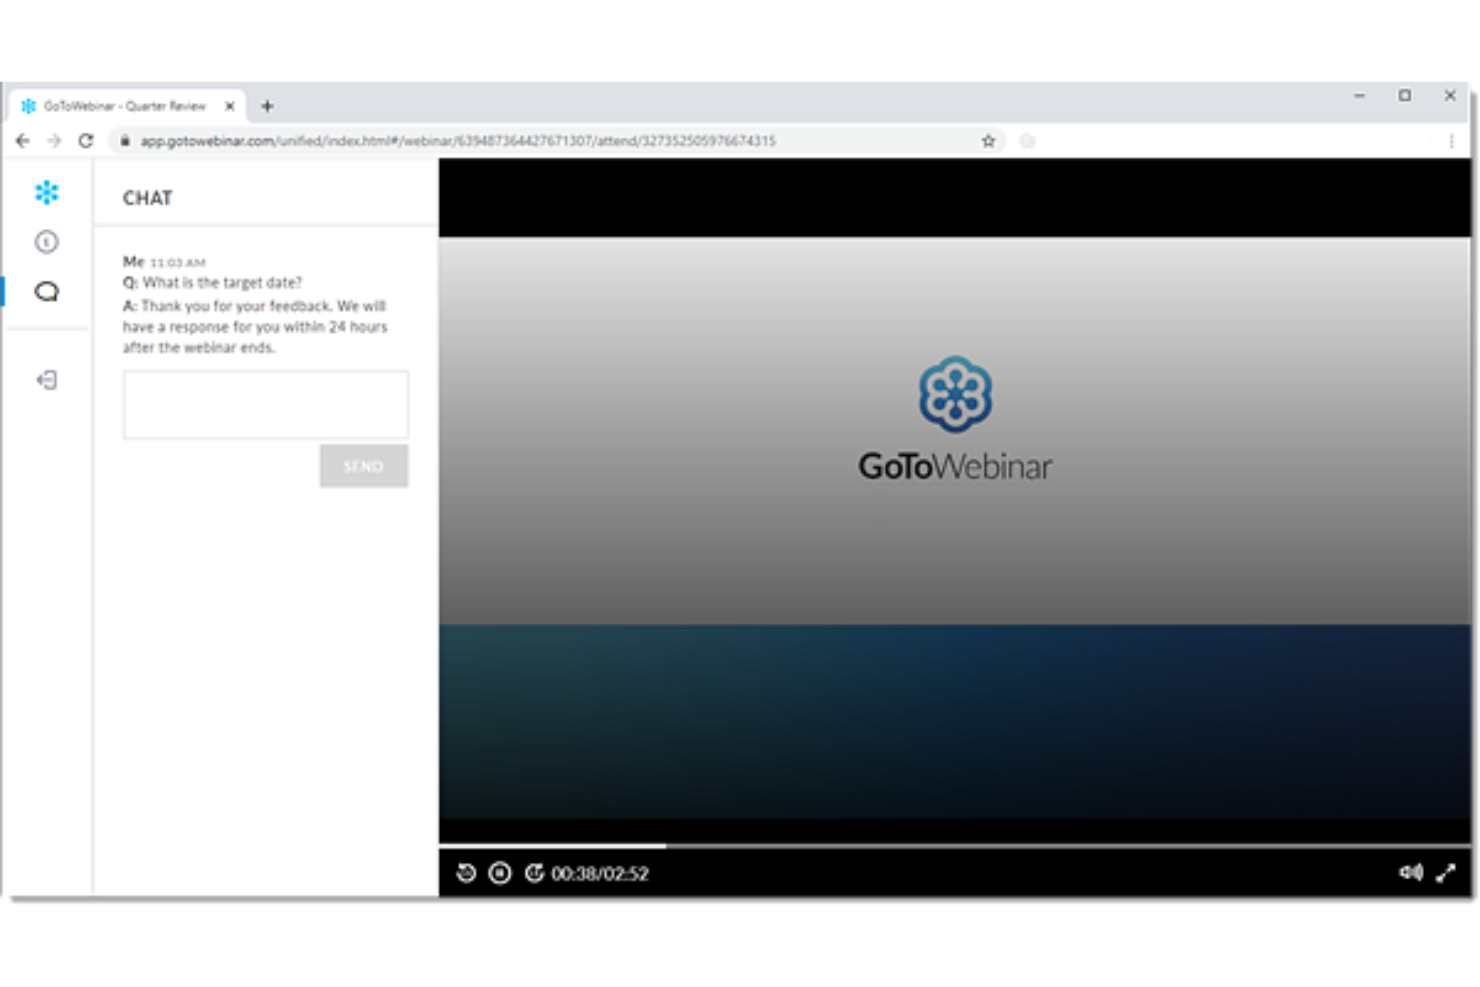Click the GoToWebinar logo in the video
This screenshot has height=987, width=1480.
pyautogui.click(x=955, y=420)
